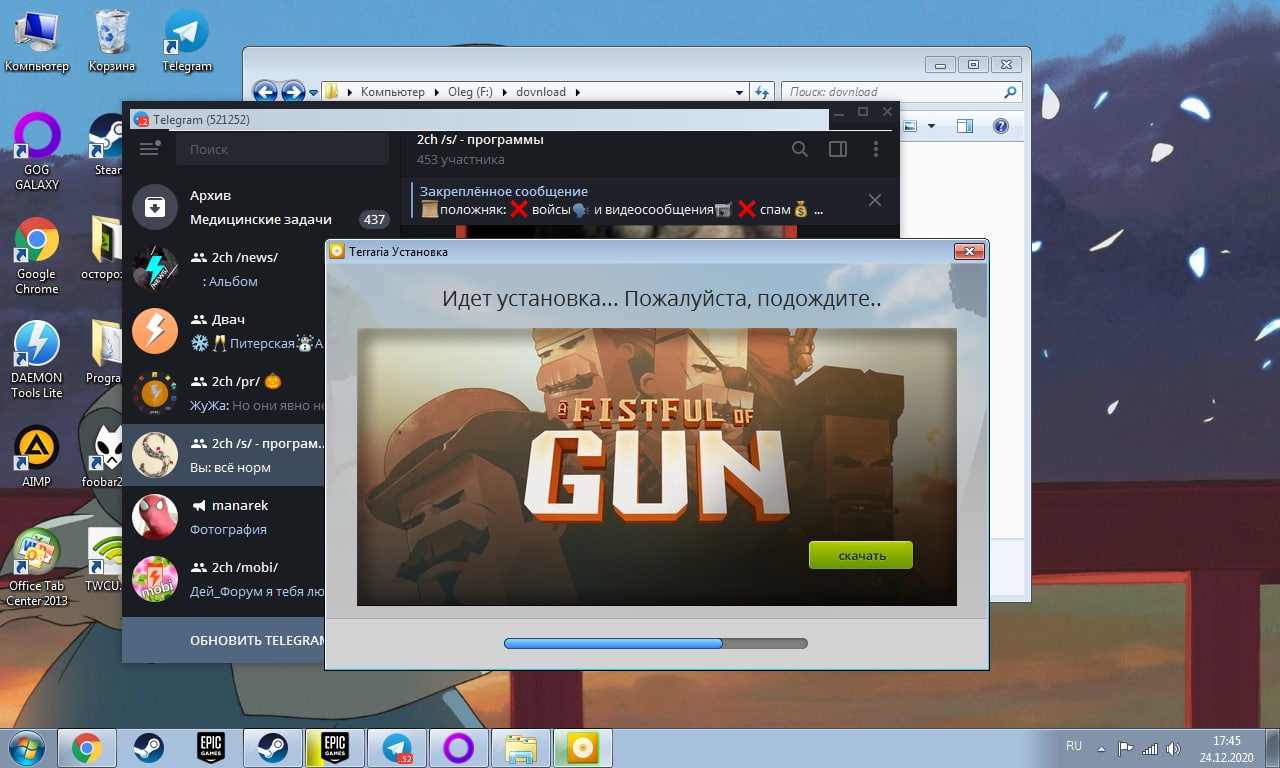
Task: Open the manarek channel
Action: 223,517
